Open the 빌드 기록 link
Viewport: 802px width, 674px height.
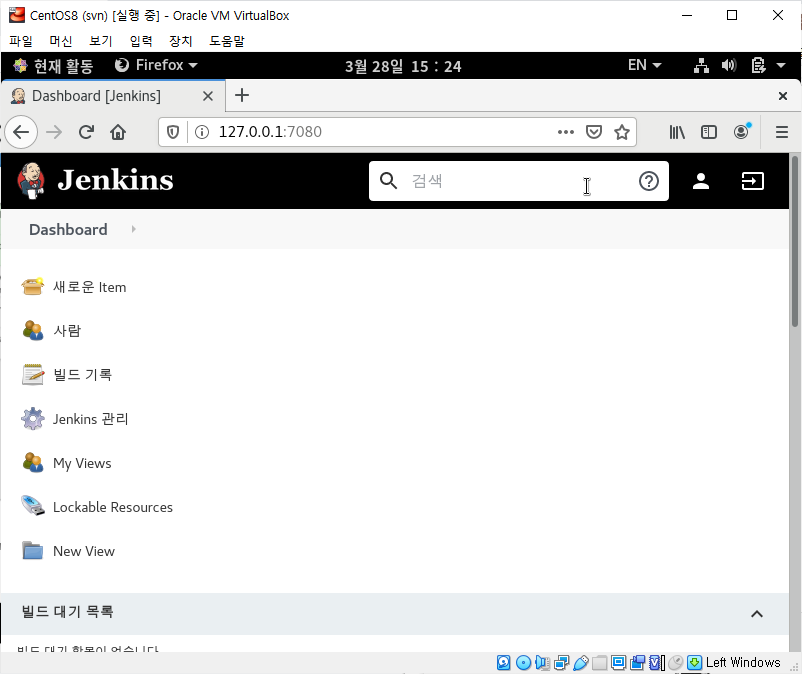[x=82, y=375]
